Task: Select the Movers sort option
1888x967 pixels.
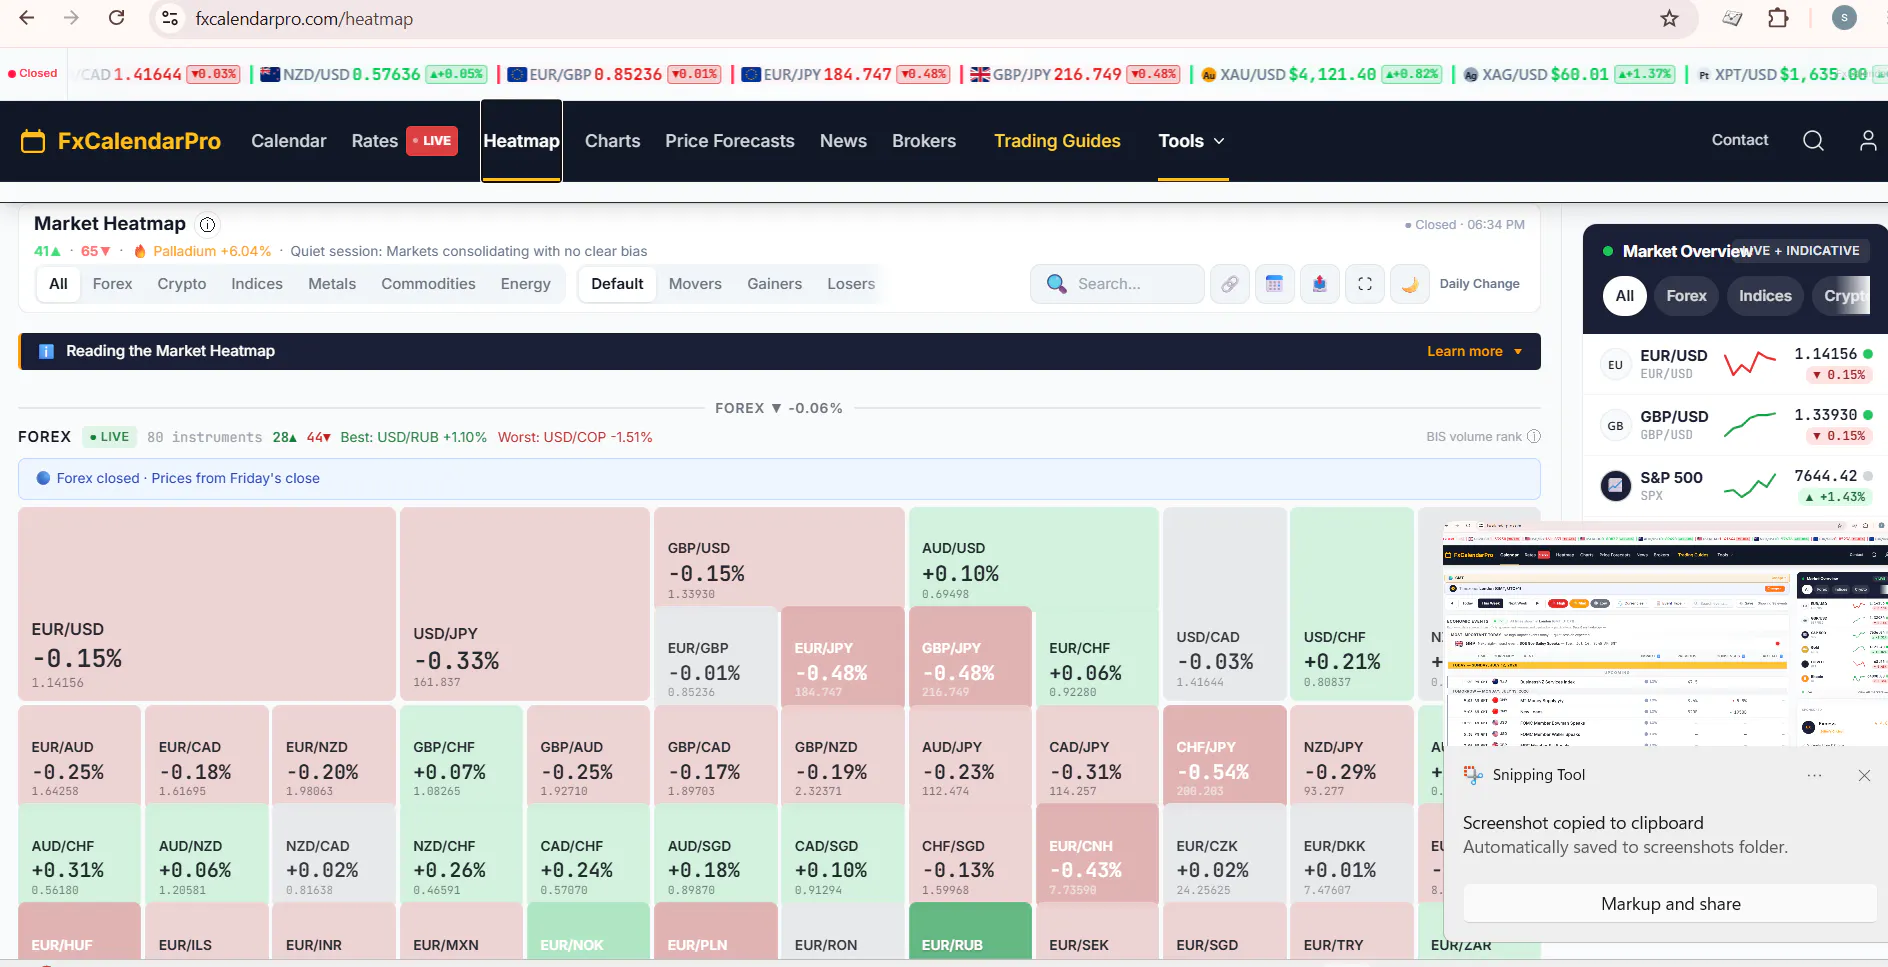Action: coord(695,284)
